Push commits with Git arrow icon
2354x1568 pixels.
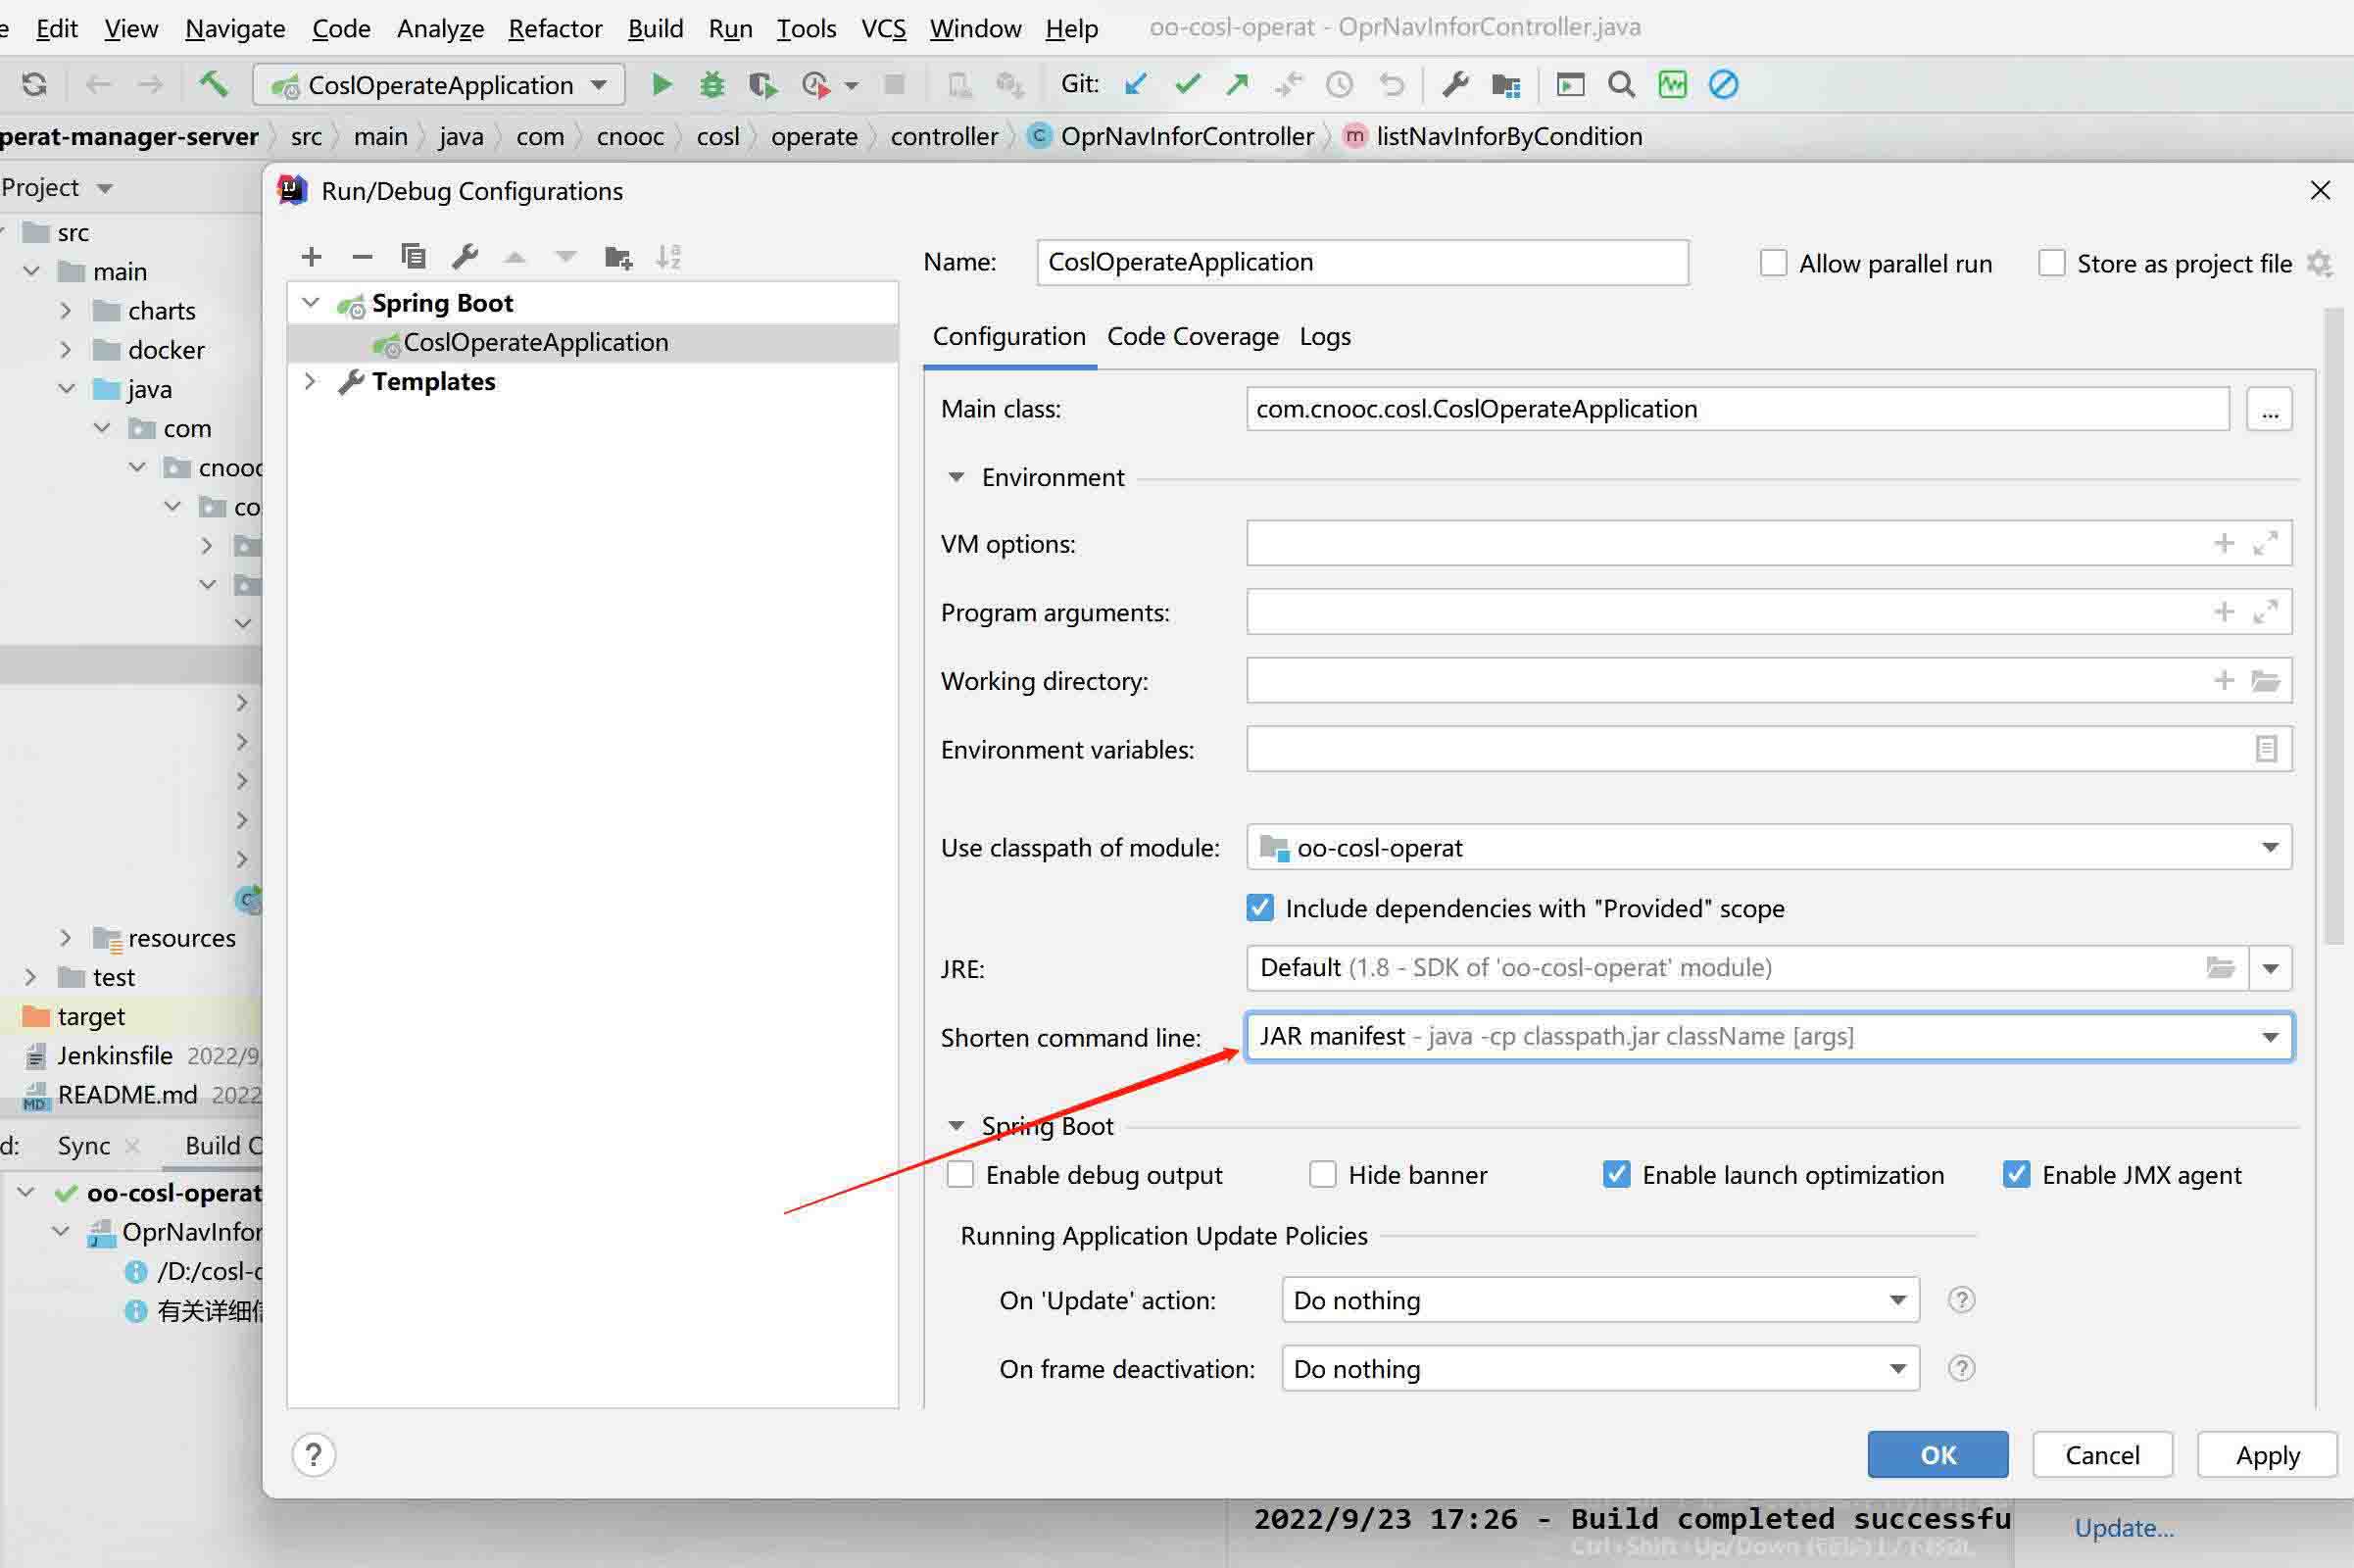coord(1238,85)
